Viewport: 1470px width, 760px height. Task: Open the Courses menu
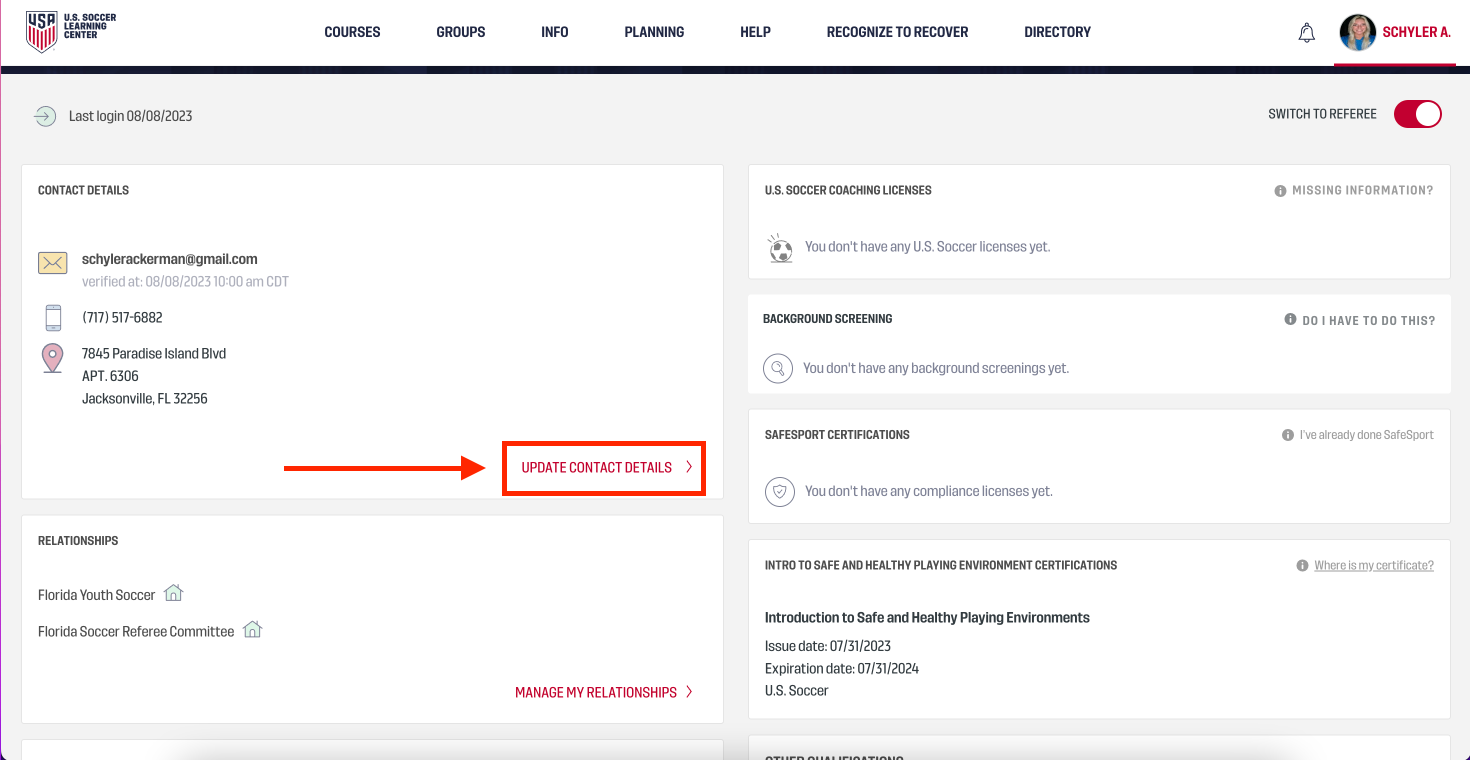pos(352,32)
